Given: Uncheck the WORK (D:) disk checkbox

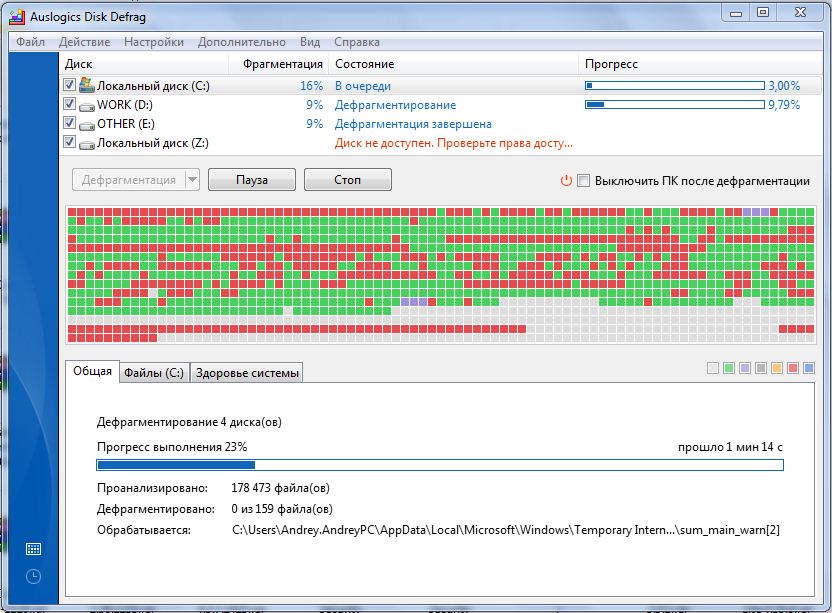Looking at the screenshot, I should click(69, 105).
